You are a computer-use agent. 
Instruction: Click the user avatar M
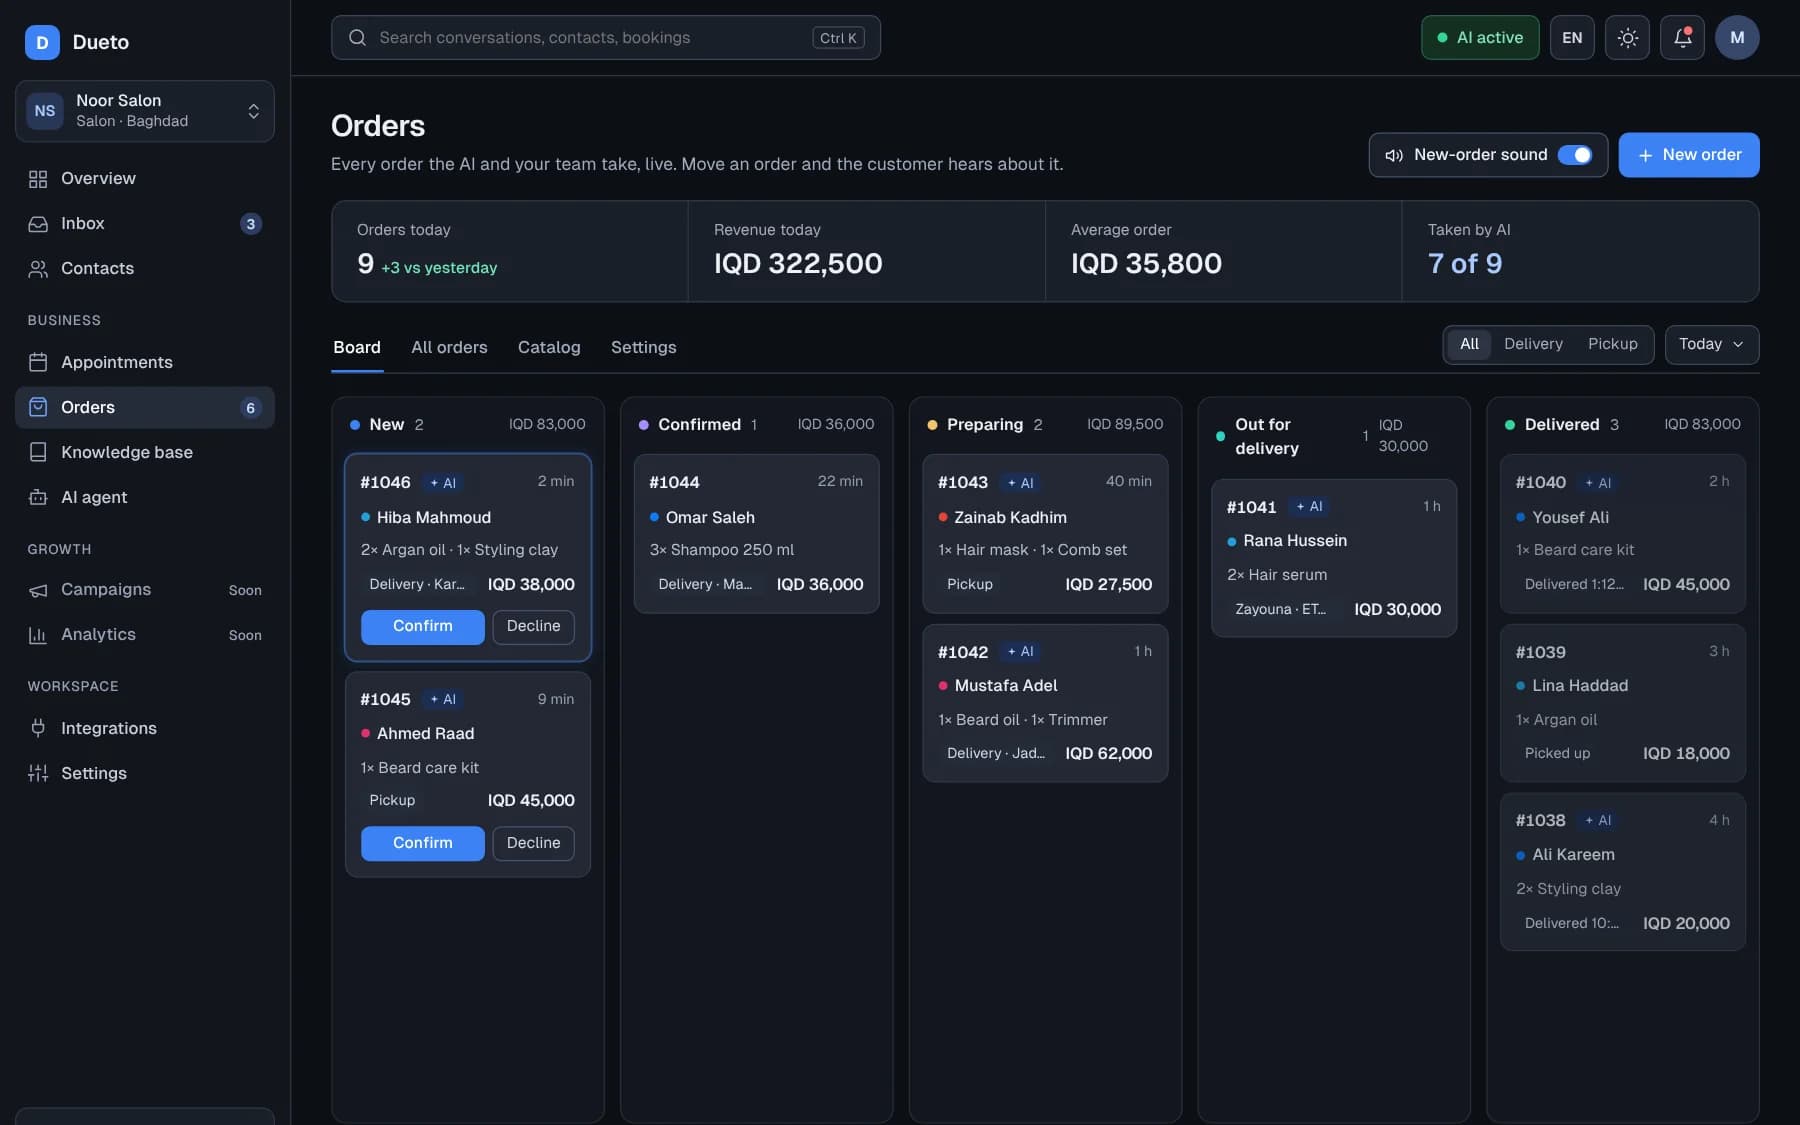(1737, 38)
